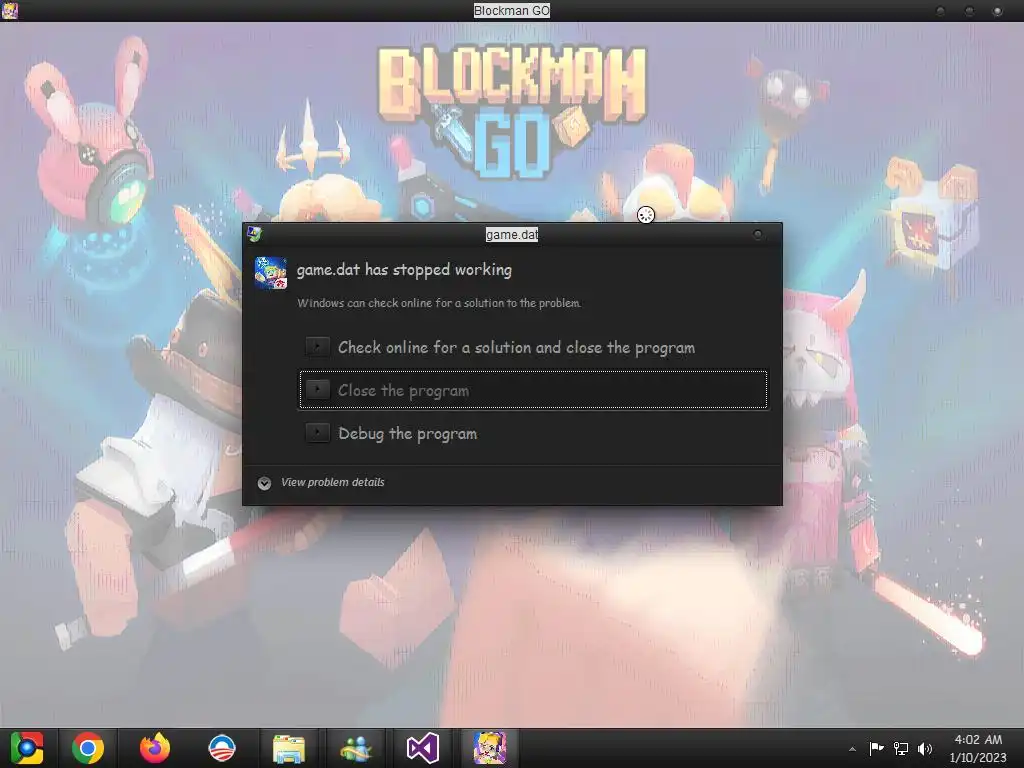Open the Obama logo app on taskbar
This screenshot has width=1024, height=768.
[222, 748]
